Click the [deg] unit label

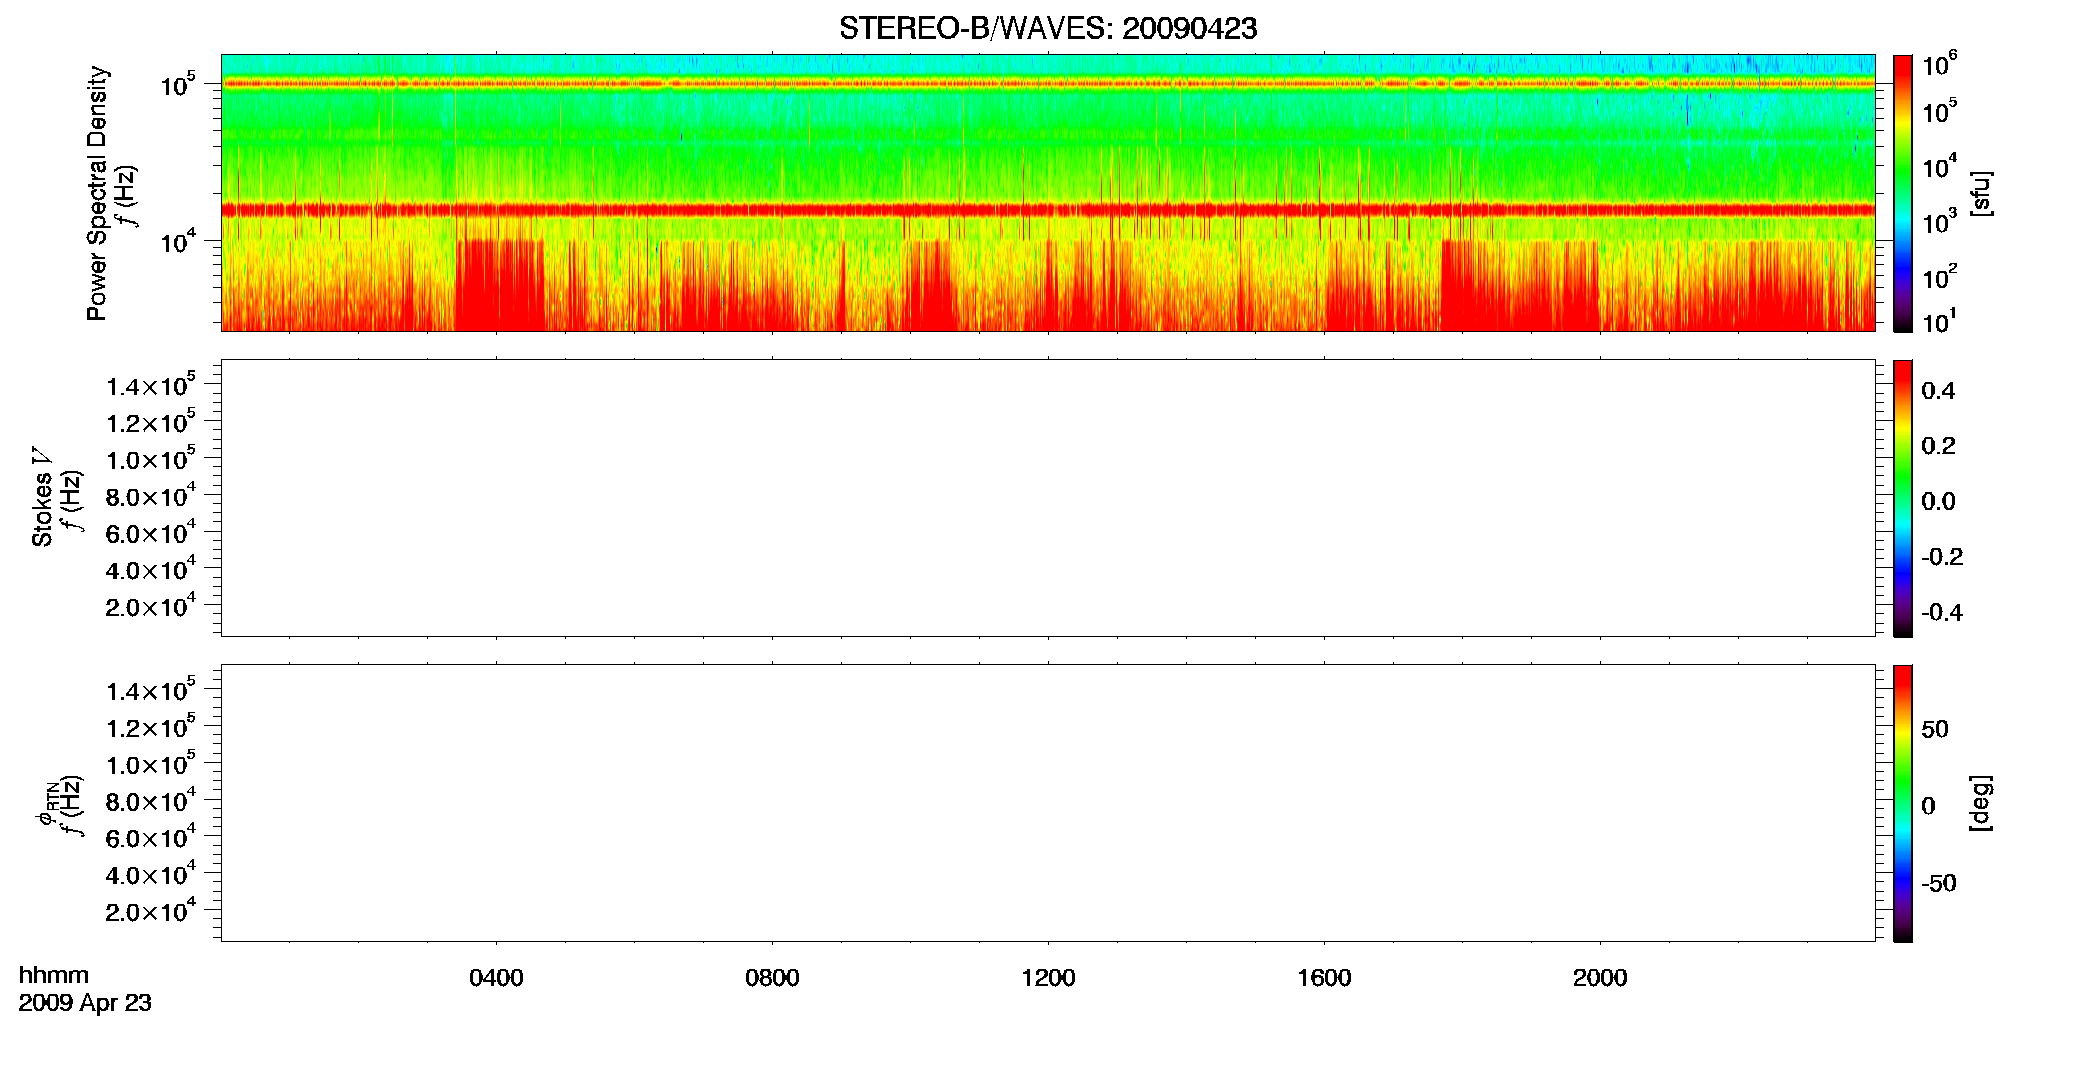click(1980, 803)
